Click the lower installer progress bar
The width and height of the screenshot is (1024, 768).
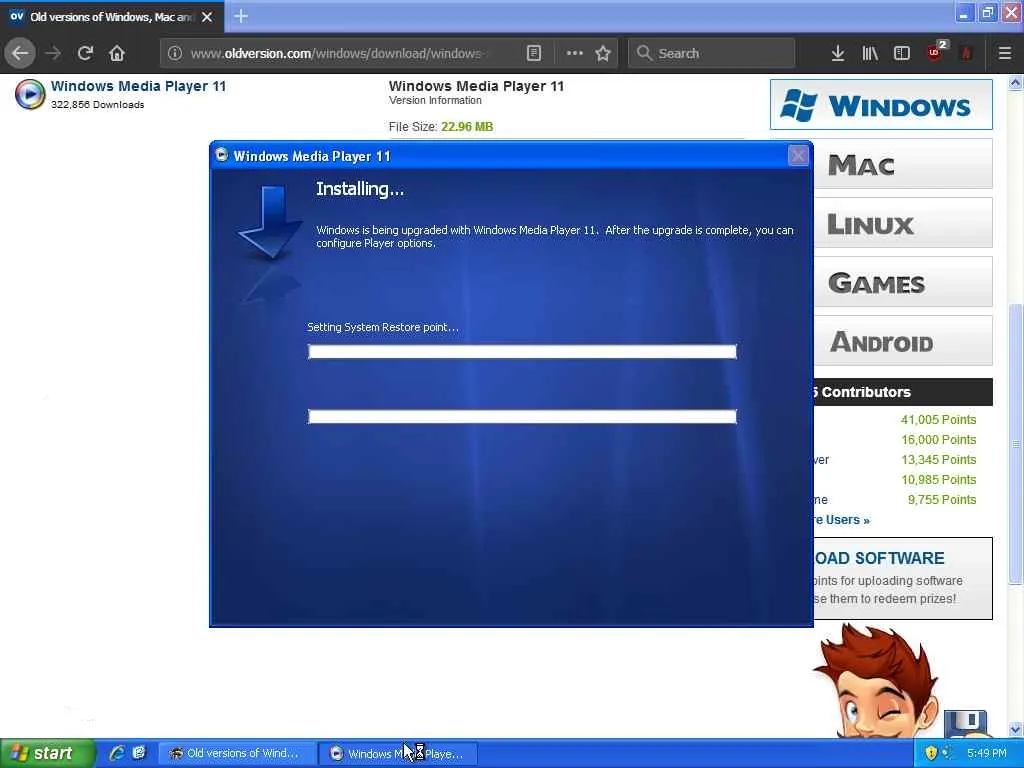[x=522, y=417]
